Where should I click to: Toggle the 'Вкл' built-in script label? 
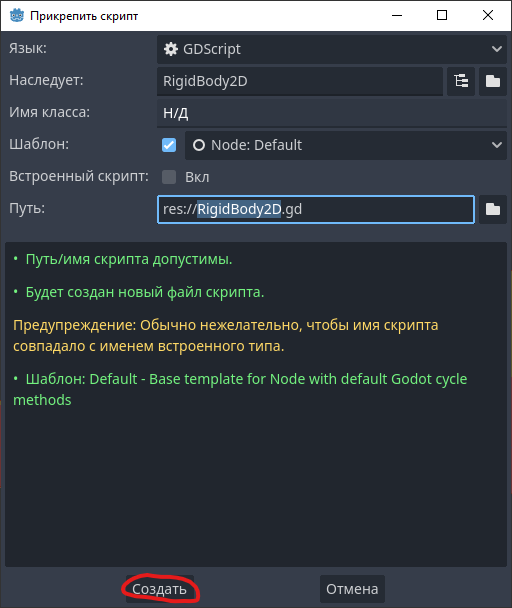click(x=197, y=177)
